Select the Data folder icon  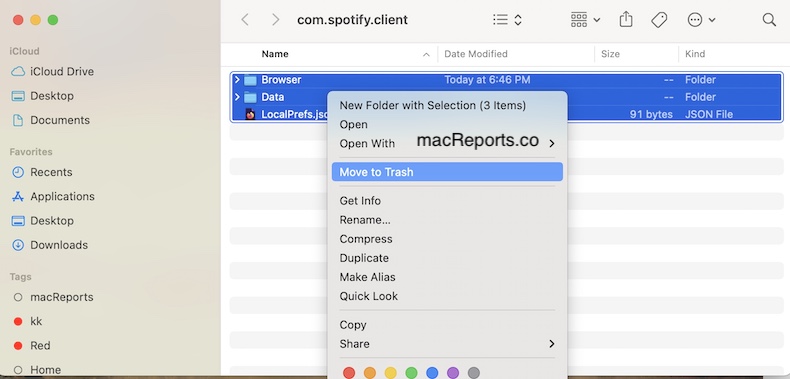point(250,97)
